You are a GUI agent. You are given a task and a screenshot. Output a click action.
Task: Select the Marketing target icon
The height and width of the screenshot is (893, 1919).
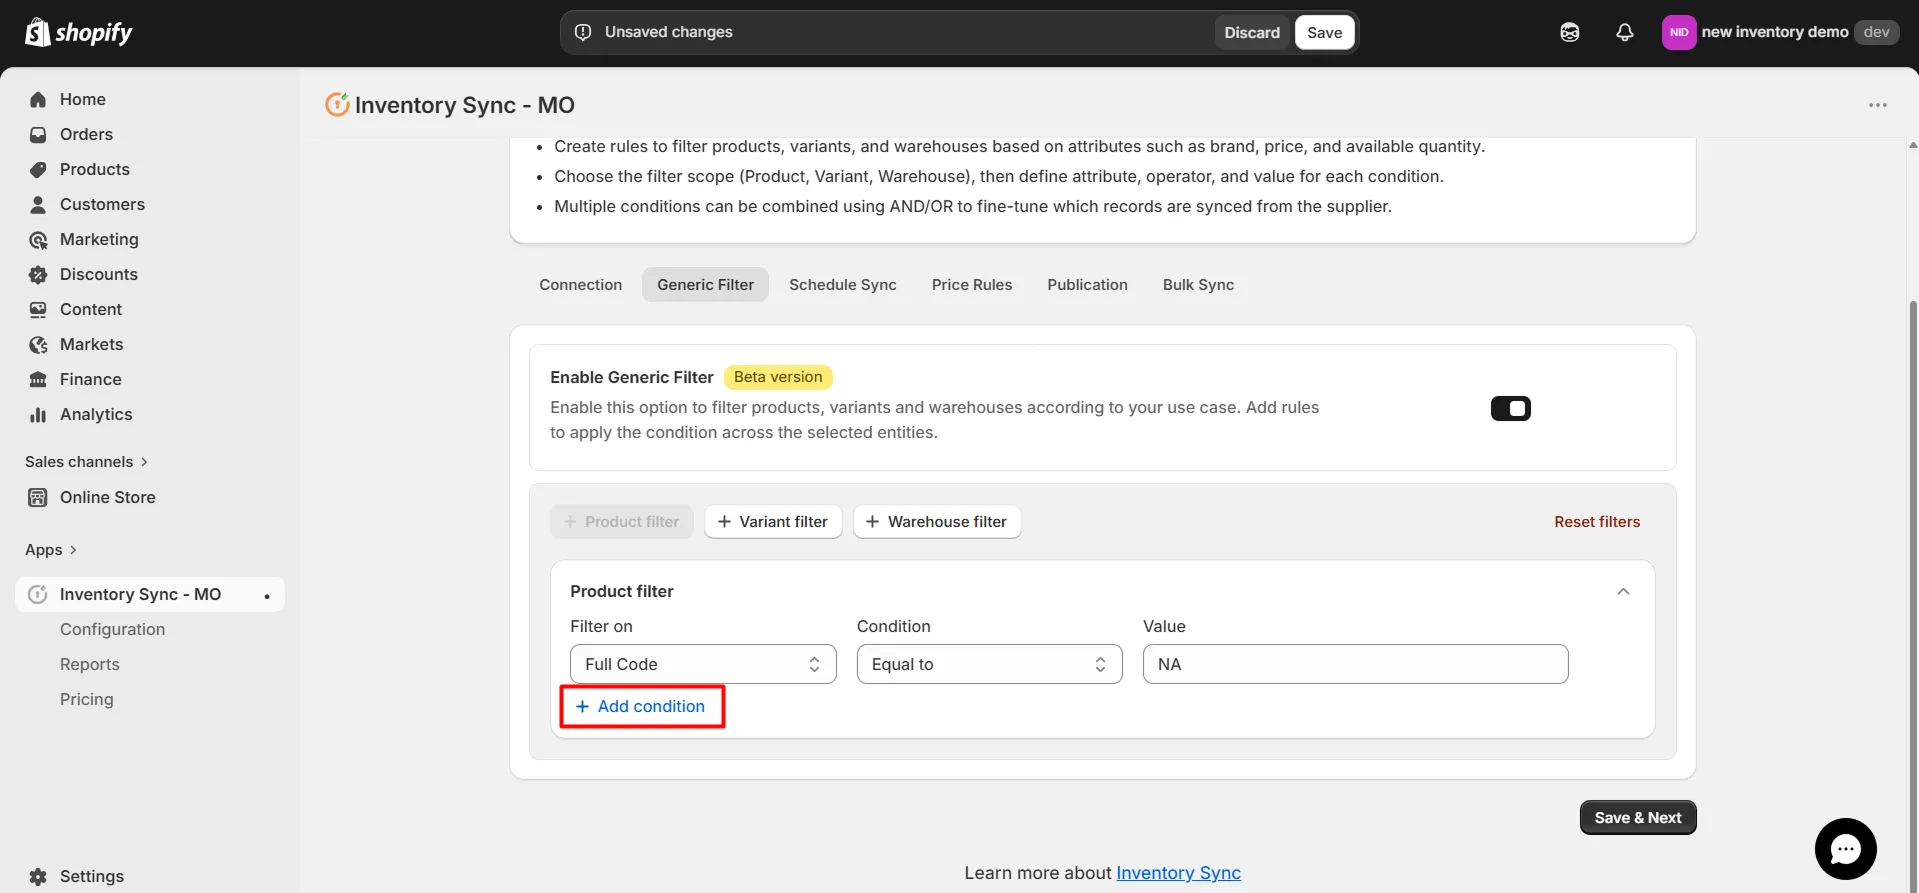tap(38, 239)
